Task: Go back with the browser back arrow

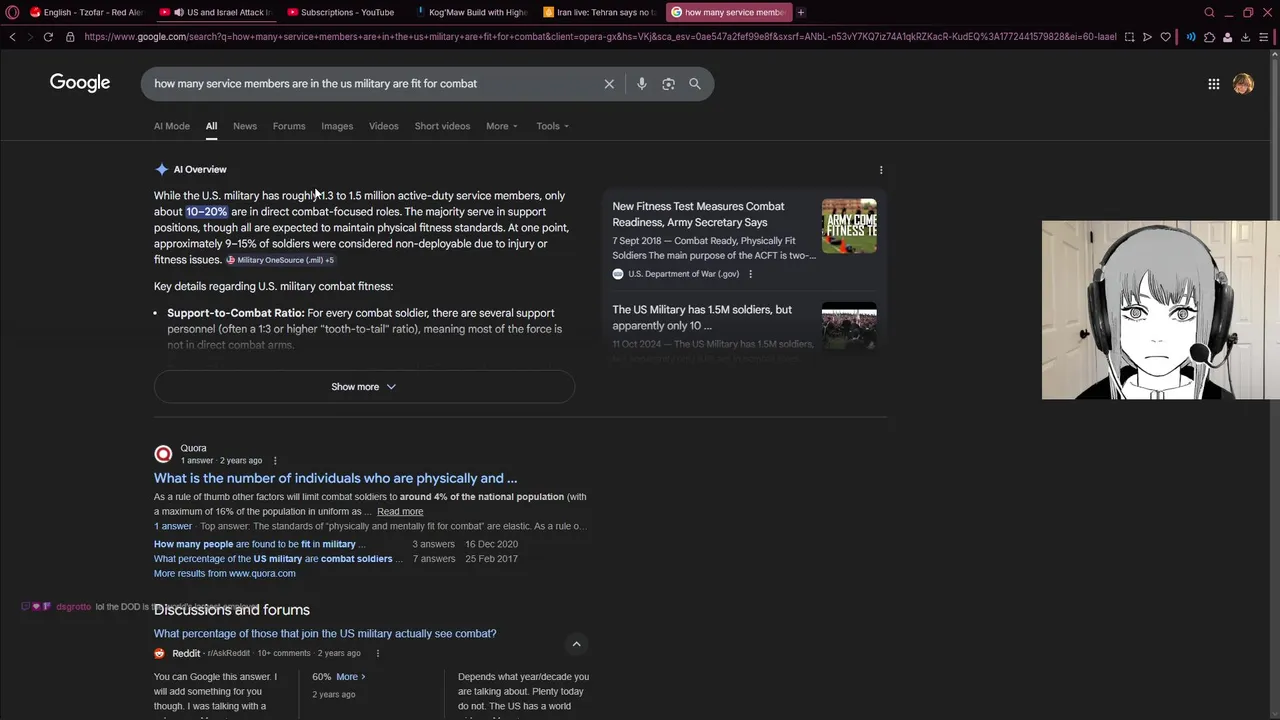Action: pos(12,37)
